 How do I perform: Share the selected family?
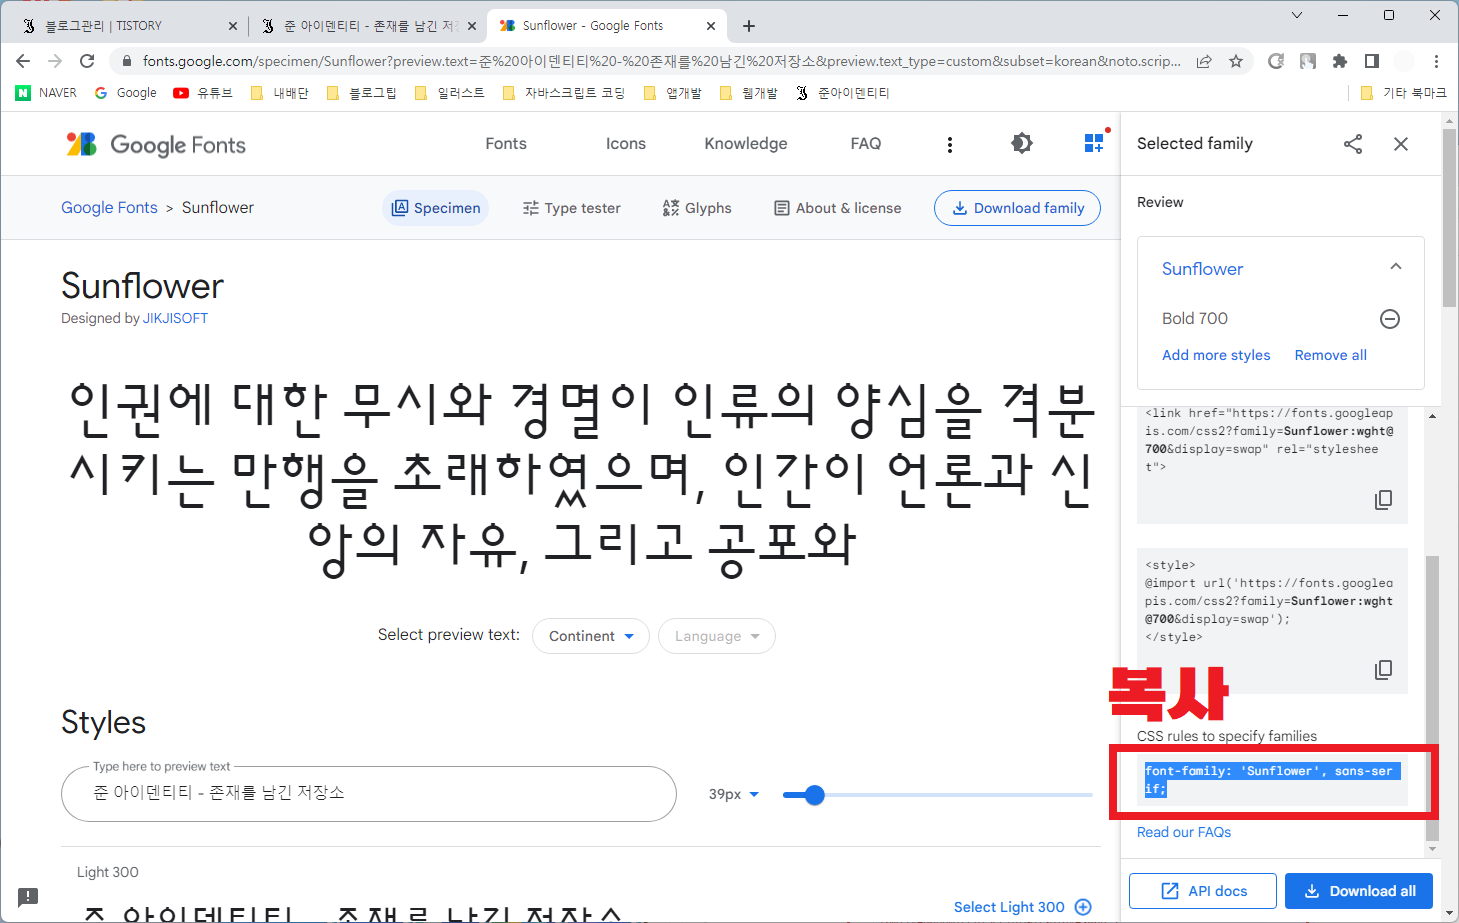pyautogui.click(x=1353, y=144)
